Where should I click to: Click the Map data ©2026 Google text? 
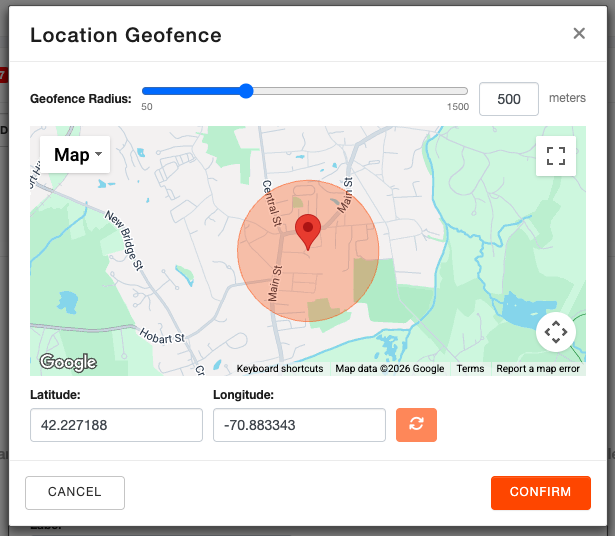(389, 369)
